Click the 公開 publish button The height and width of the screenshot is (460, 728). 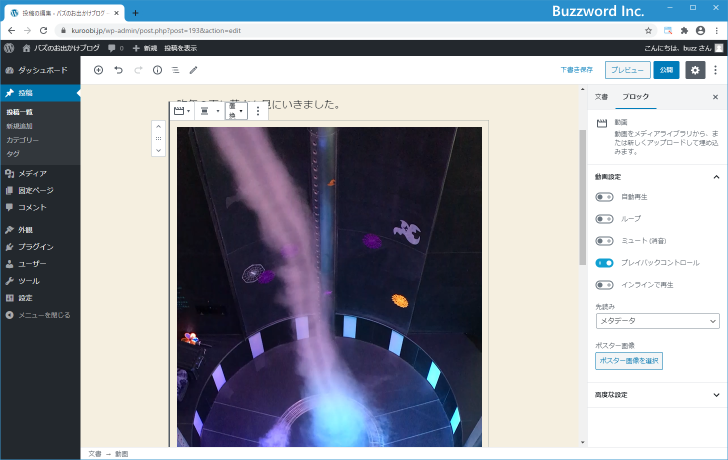(x=666, y=70)
